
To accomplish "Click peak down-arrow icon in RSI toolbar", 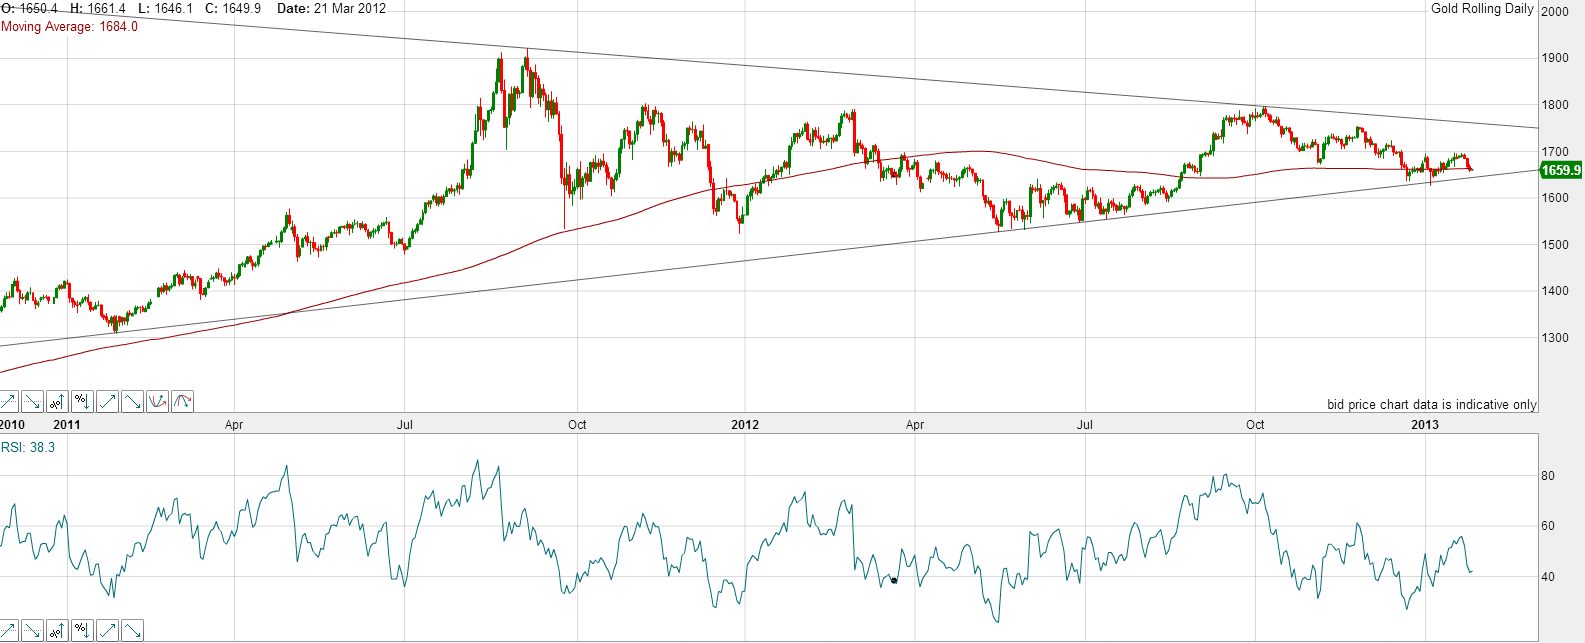I will point(132,631).
